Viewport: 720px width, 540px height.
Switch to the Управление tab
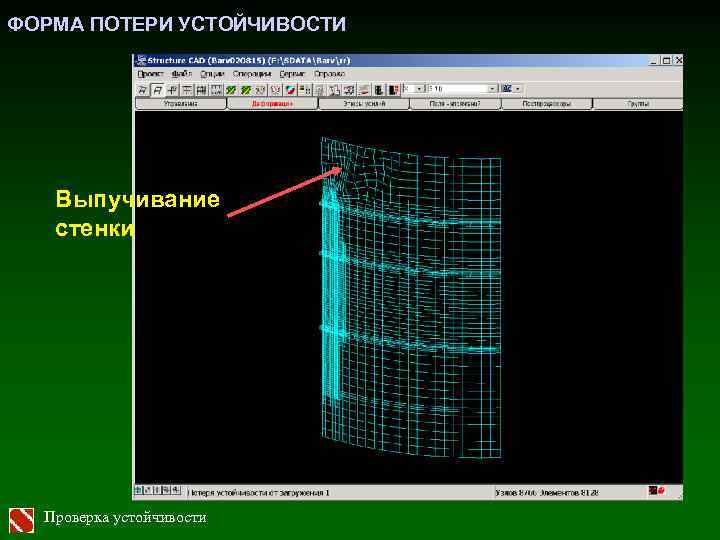[x=180, y=104]
